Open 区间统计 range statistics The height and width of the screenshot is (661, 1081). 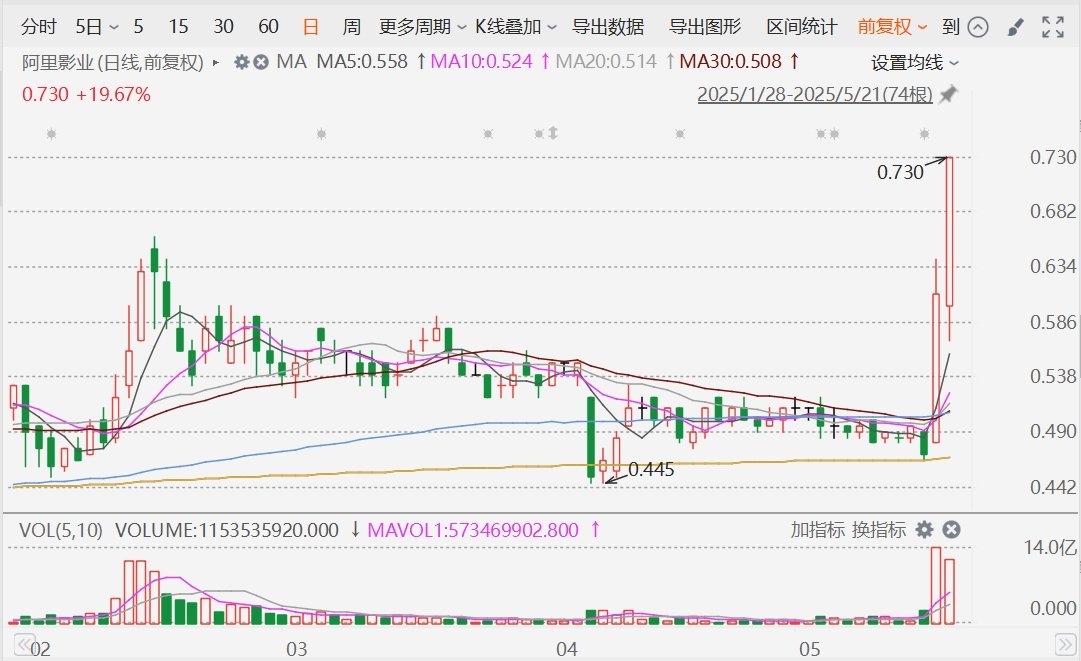[802, 27]
